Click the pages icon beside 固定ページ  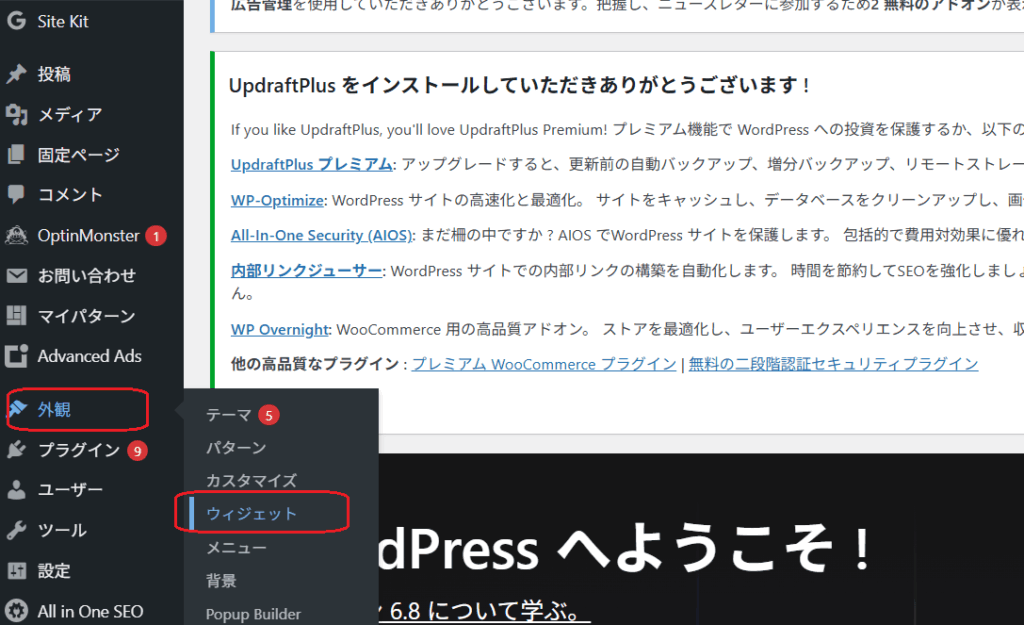coord(16,155)
